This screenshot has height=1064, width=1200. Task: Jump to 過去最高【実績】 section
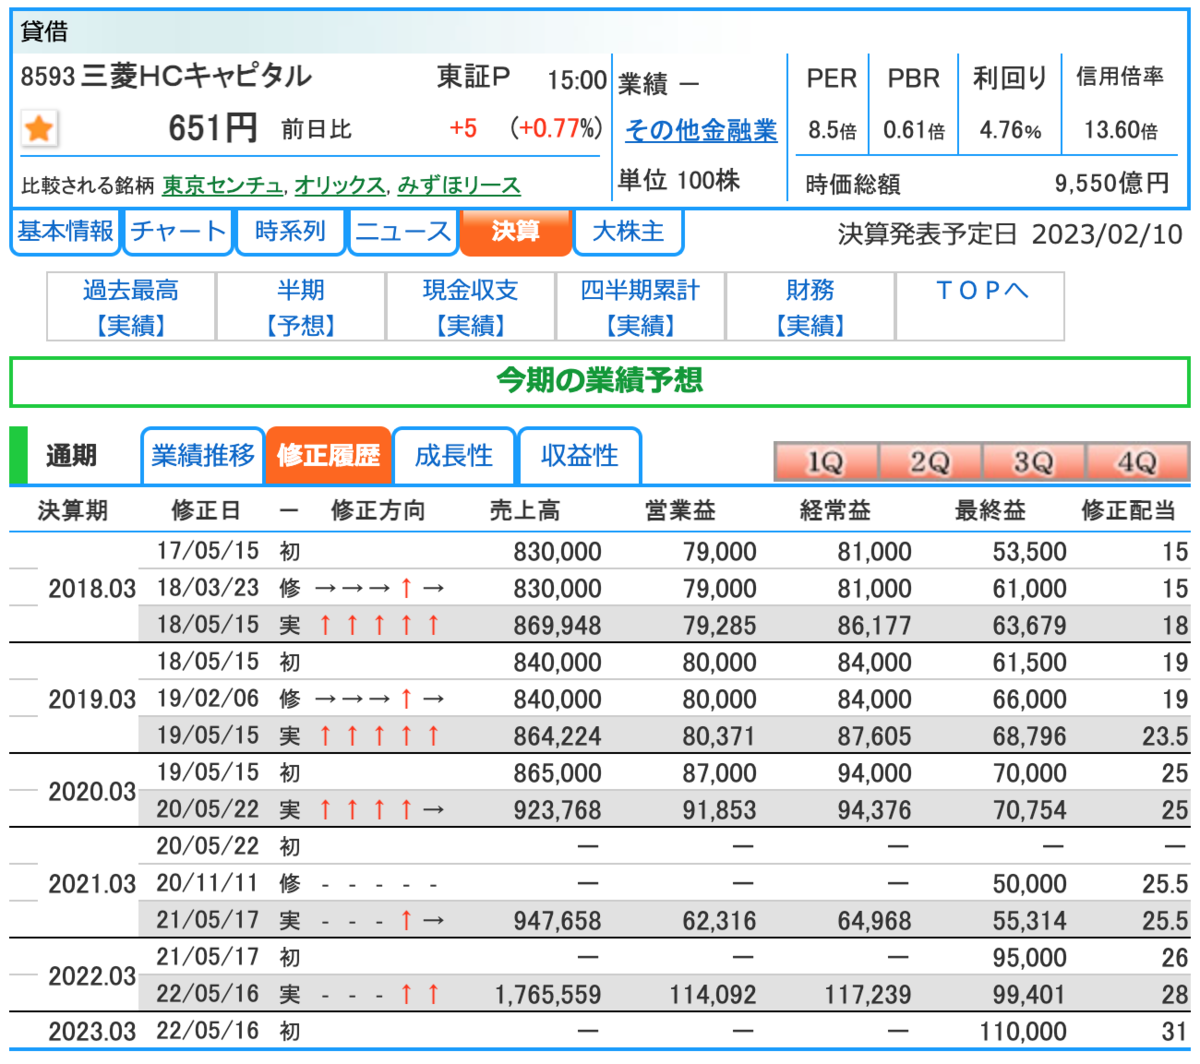[131, 307]
